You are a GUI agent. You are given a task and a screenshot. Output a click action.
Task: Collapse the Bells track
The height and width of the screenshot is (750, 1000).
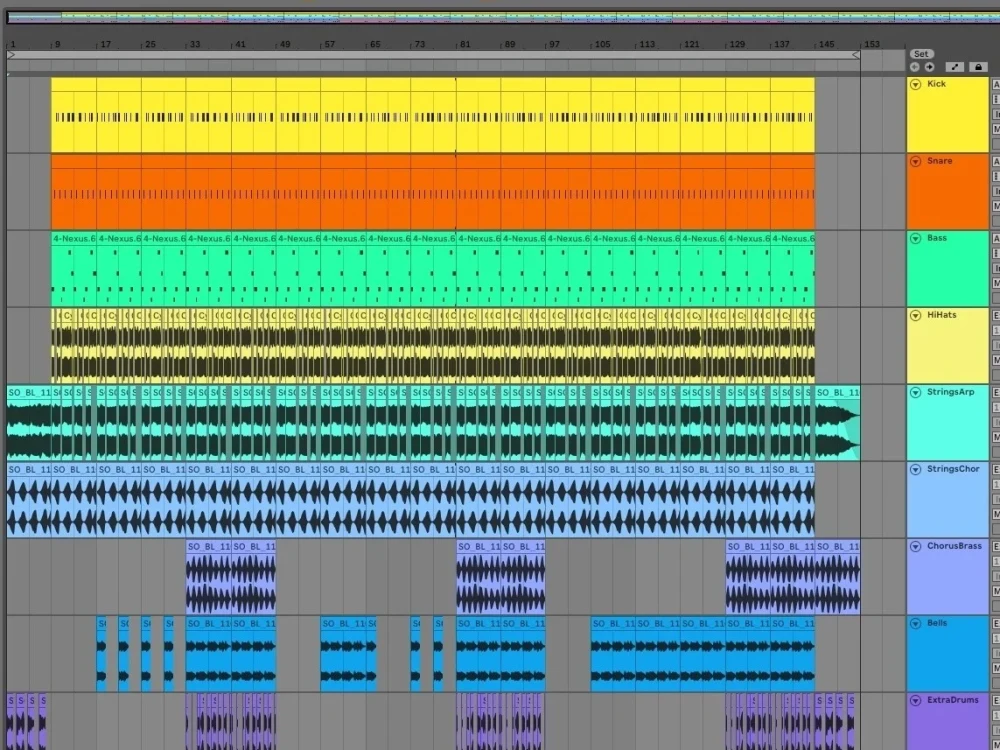pos(915,623)
